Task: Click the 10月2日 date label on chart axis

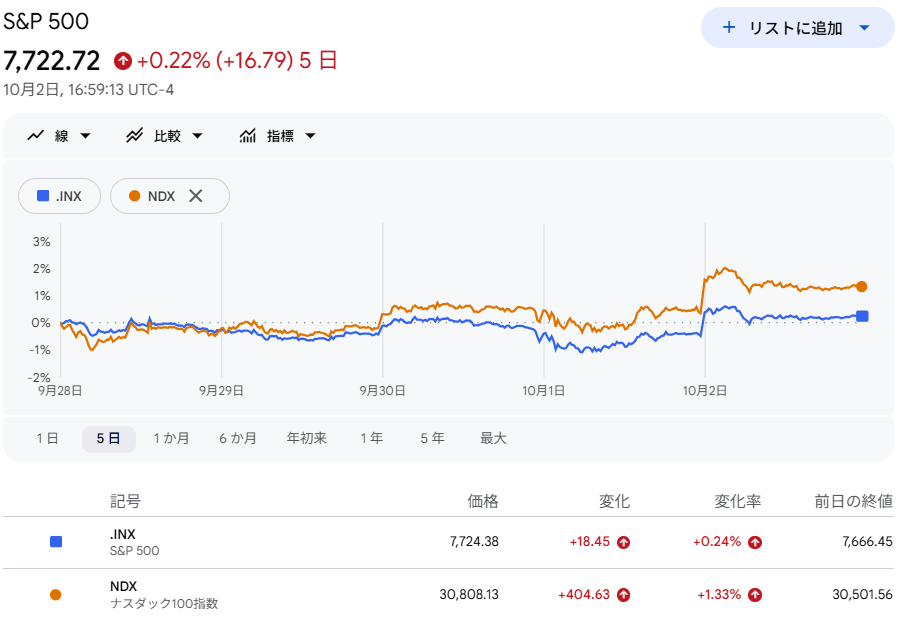Action: pyautogui.click(x=705, y=391)
